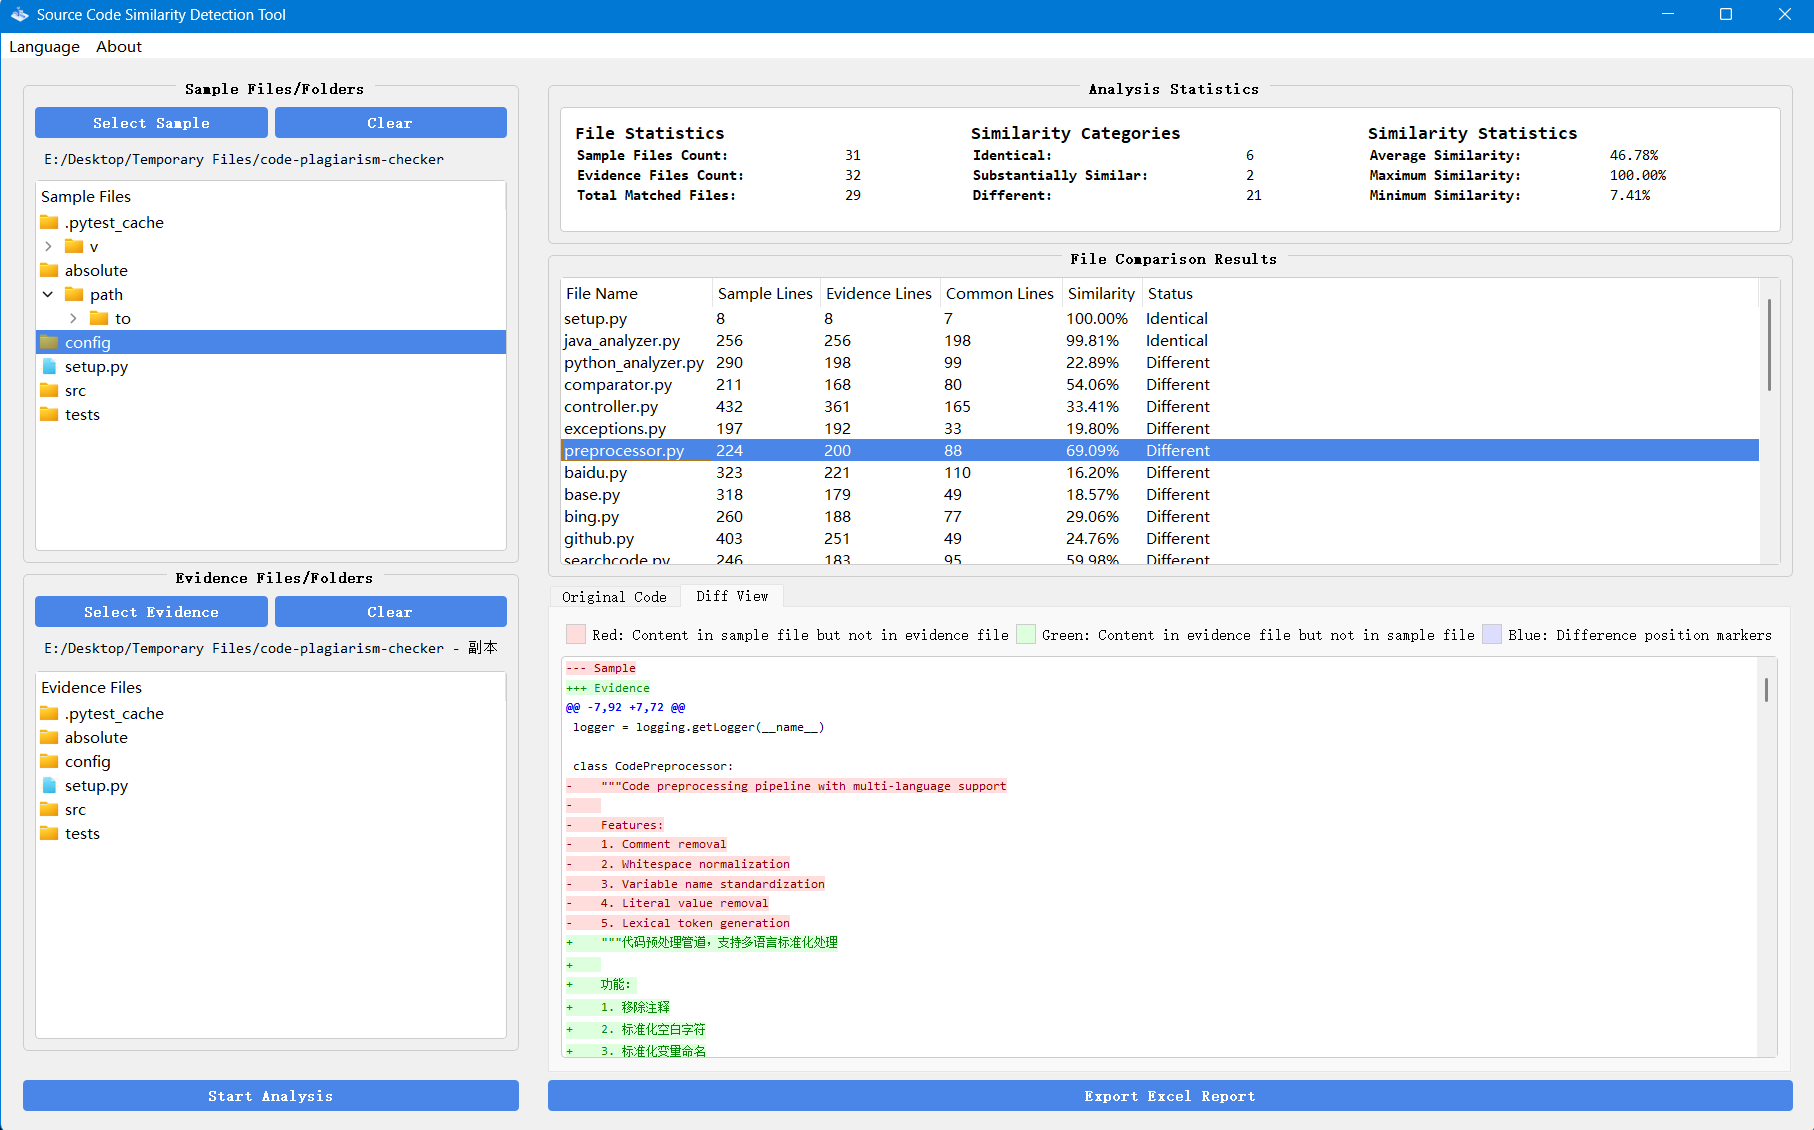This screenshot has width=1814, height=1130.
Task: Open the About menu
Action: pyautogui.click(x=119, y=47)
